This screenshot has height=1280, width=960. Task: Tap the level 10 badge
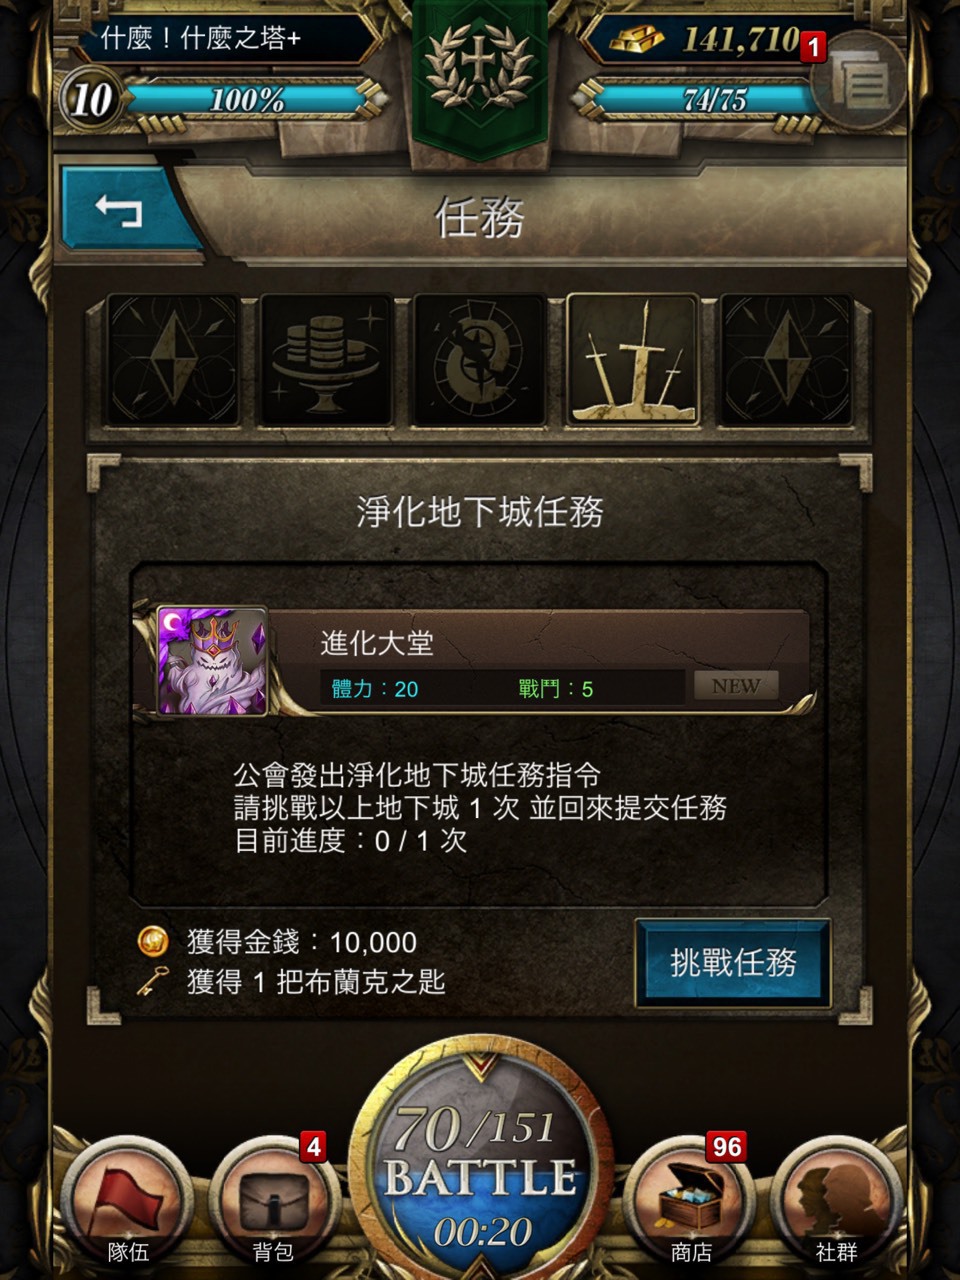(x=91, y=100)
